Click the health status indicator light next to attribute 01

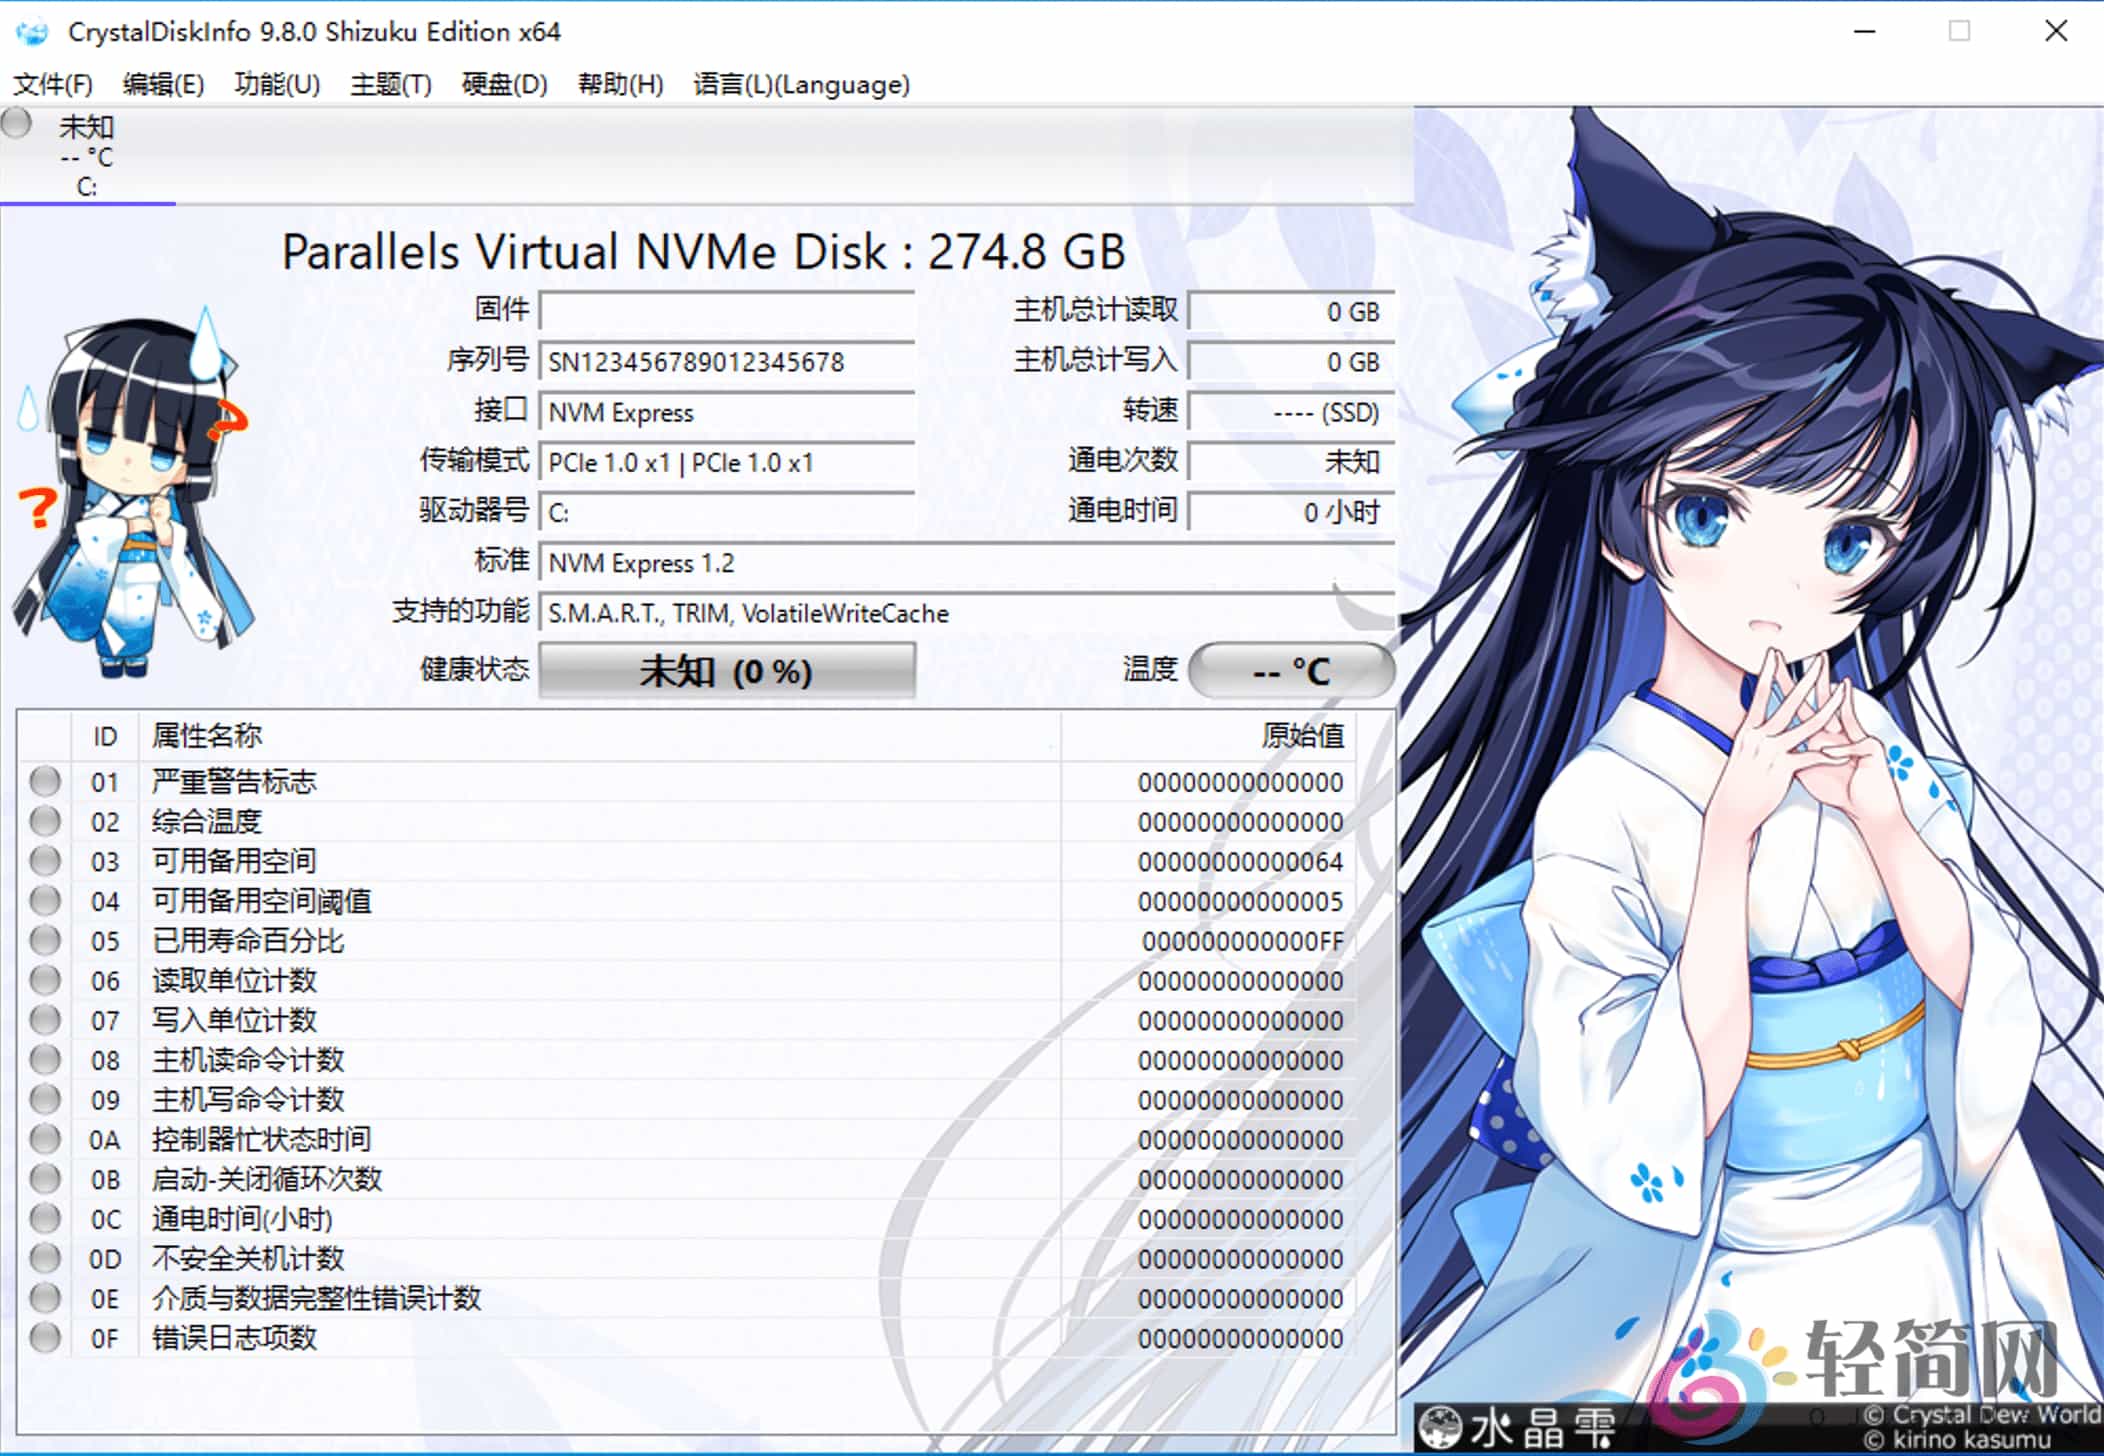45,781
